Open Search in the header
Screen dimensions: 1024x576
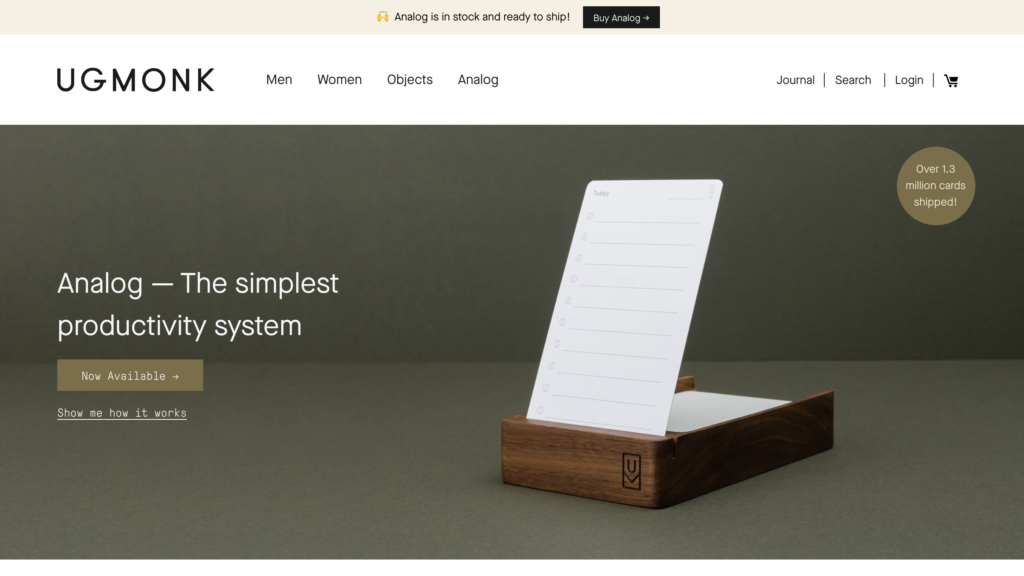tap(853, 80)
